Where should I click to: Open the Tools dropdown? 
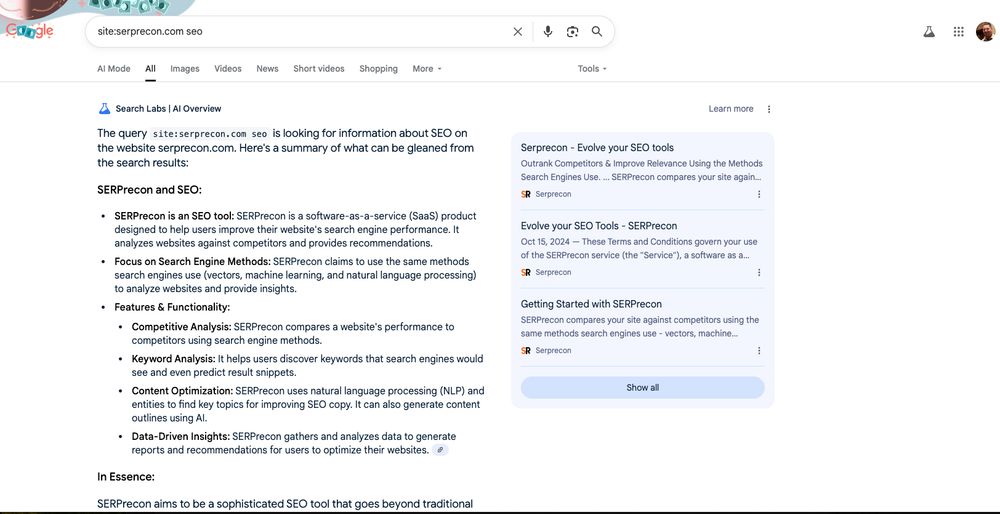592,69
